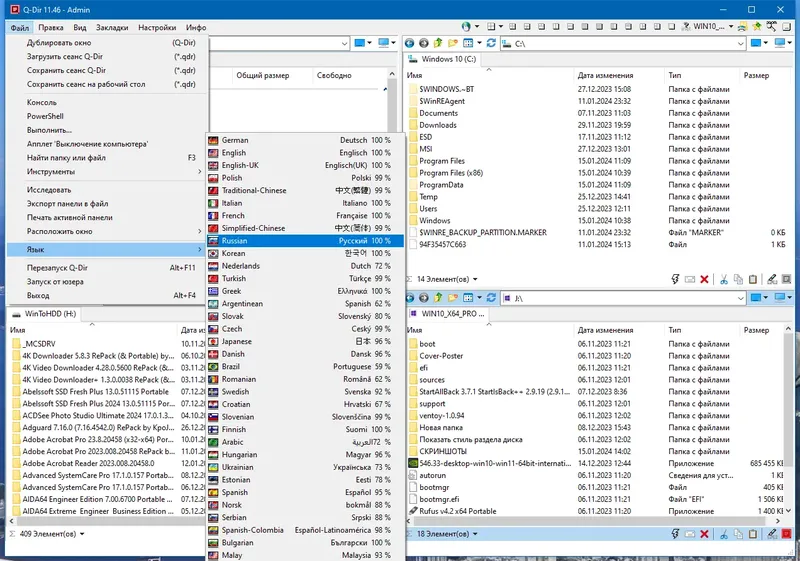Click copy icon in C:\ pane status bar

[738, 279]
